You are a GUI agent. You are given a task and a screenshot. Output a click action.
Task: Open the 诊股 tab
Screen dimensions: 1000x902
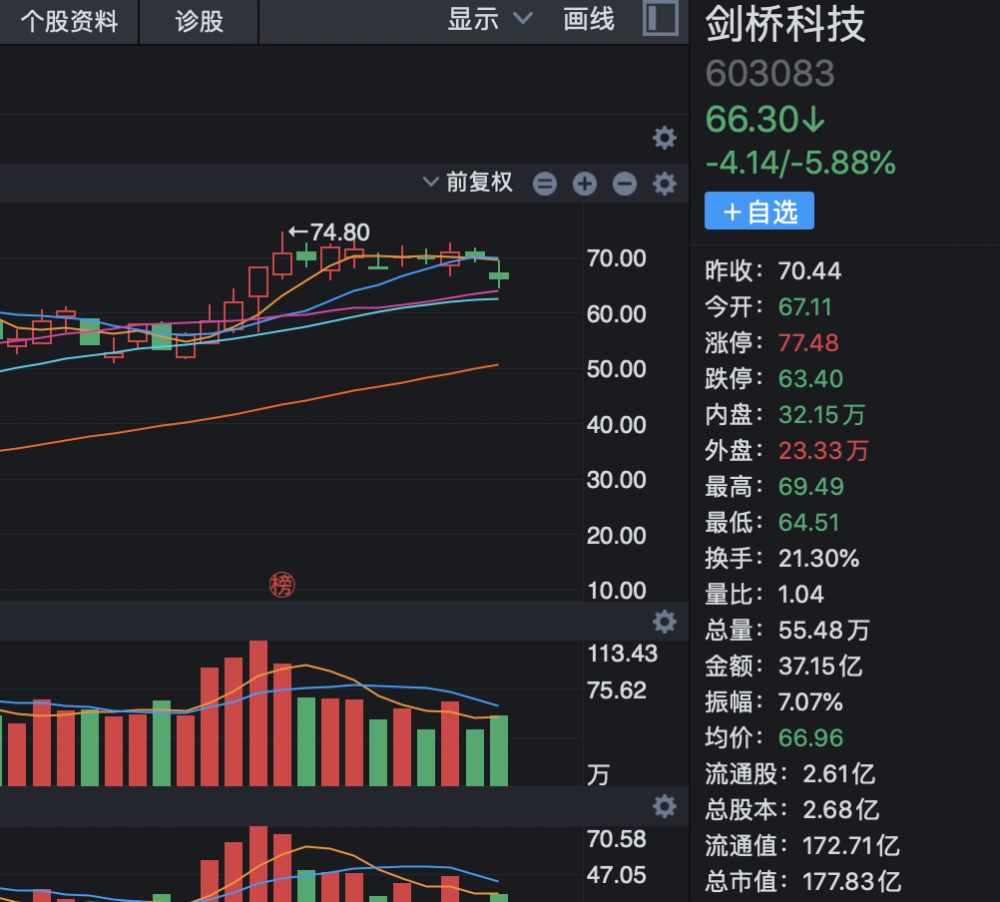click(x=198, y=21)
